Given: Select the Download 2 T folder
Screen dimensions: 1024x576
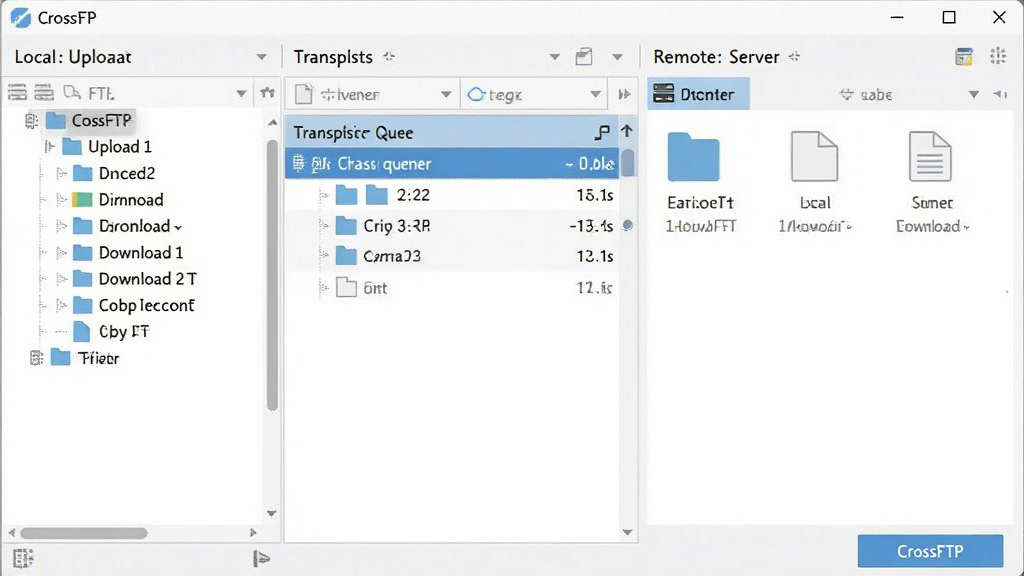Looking at the screenshot, I should (135, 279).
